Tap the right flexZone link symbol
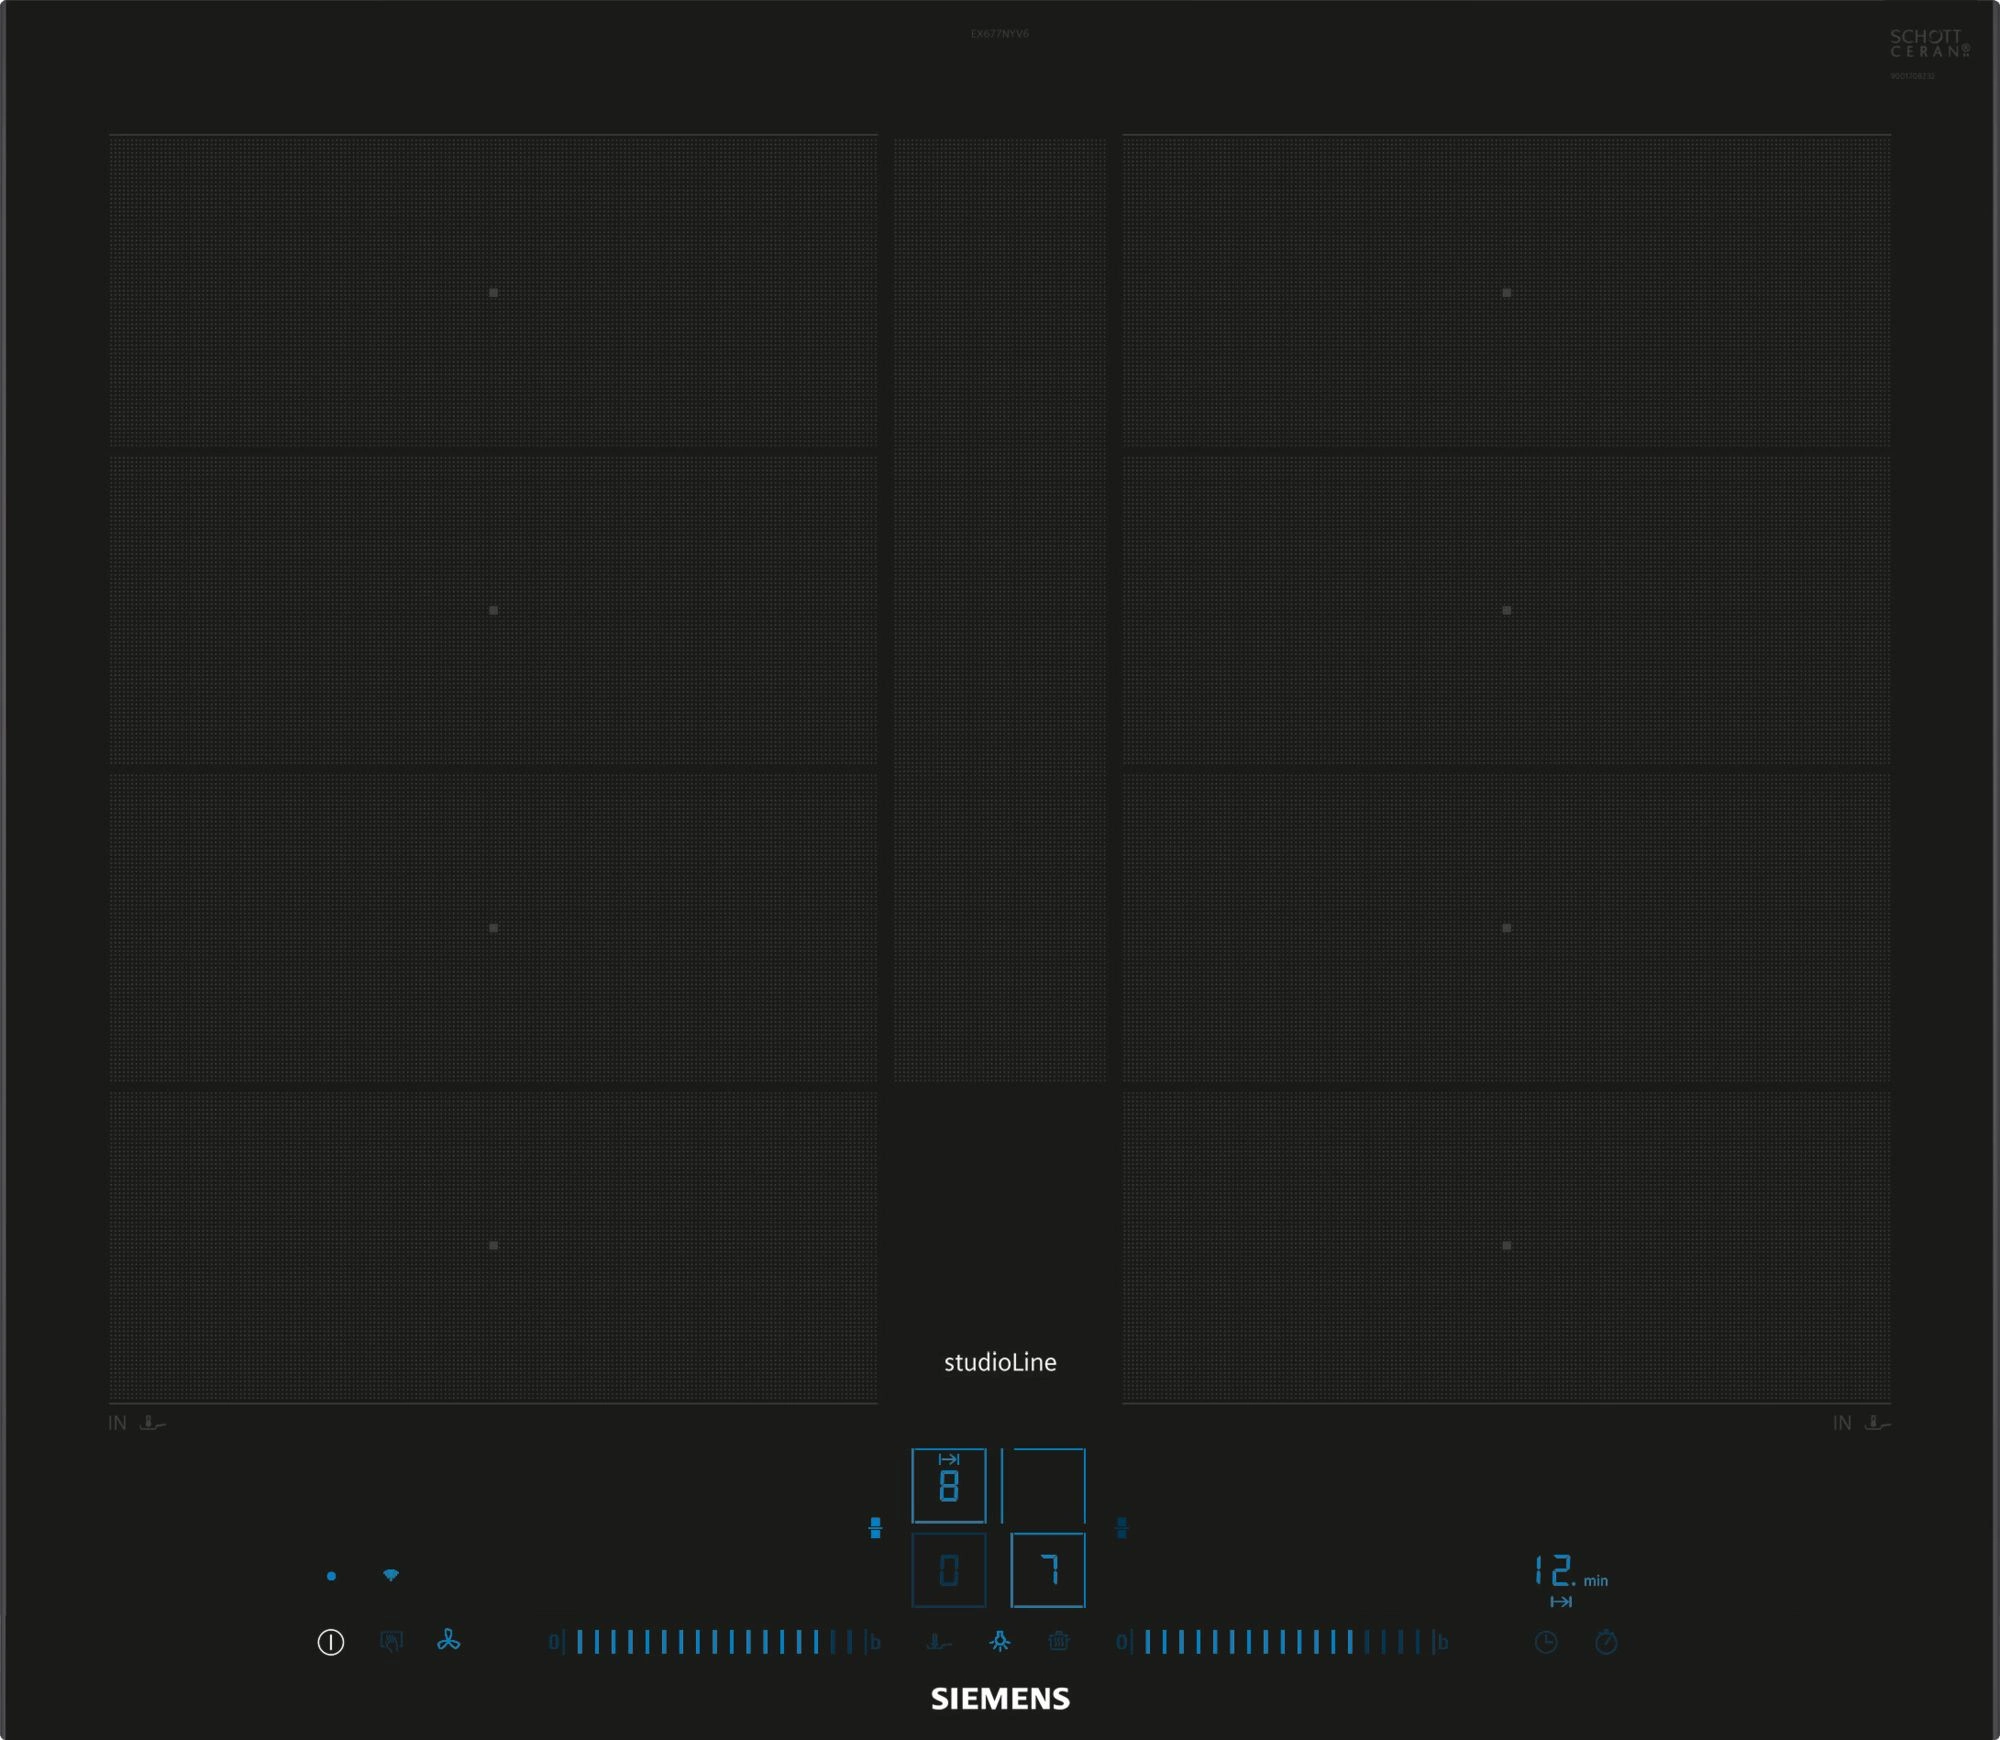 (1122, 1528)
